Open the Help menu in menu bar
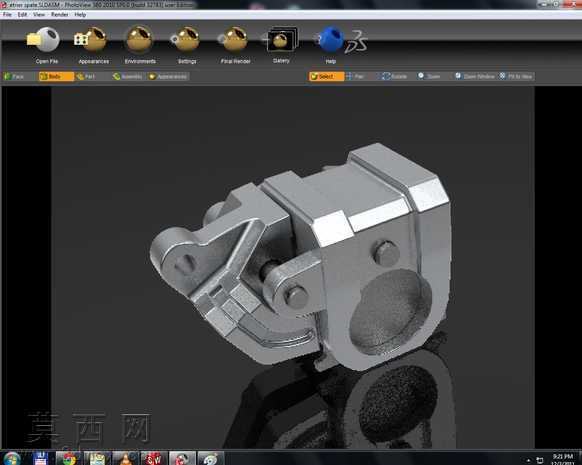This screenshot has height=465, width=582. (80, 14)
